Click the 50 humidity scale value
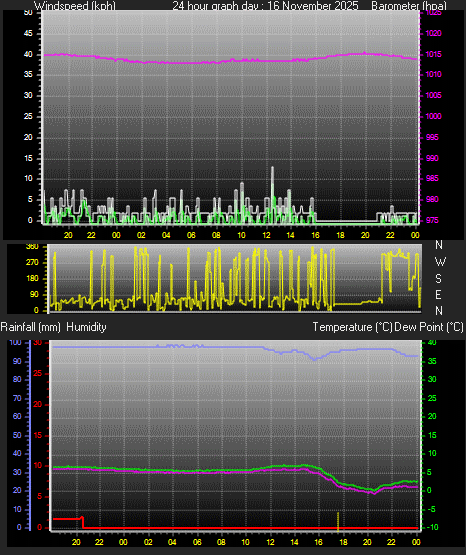Screen dimensions: 466x555 (17, 435)
